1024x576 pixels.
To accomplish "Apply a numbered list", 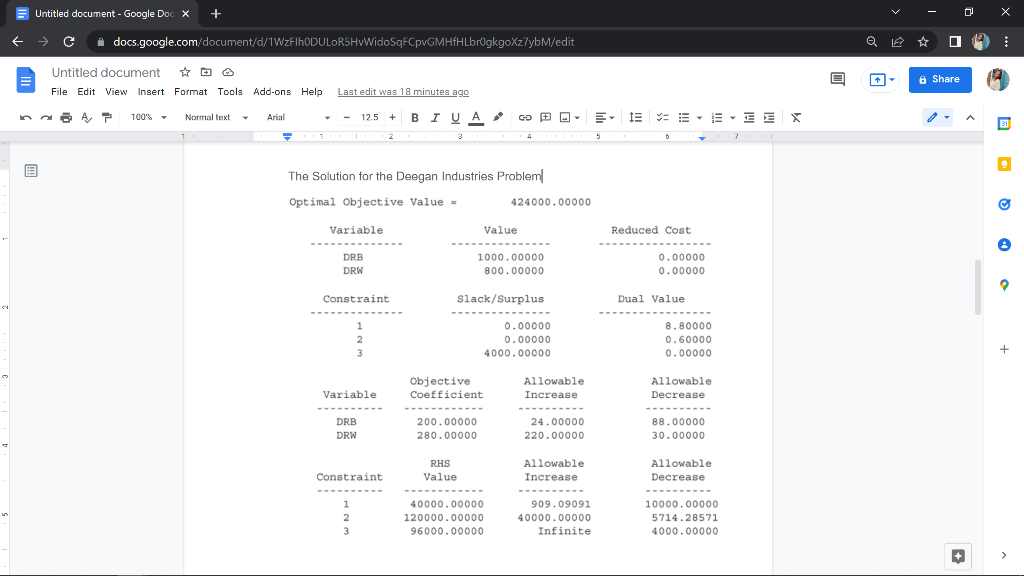I will pos(717,118).
